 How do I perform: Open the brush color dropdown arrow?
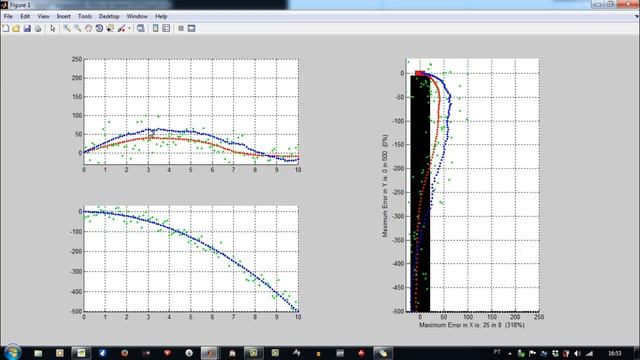[x=129, y=29]
